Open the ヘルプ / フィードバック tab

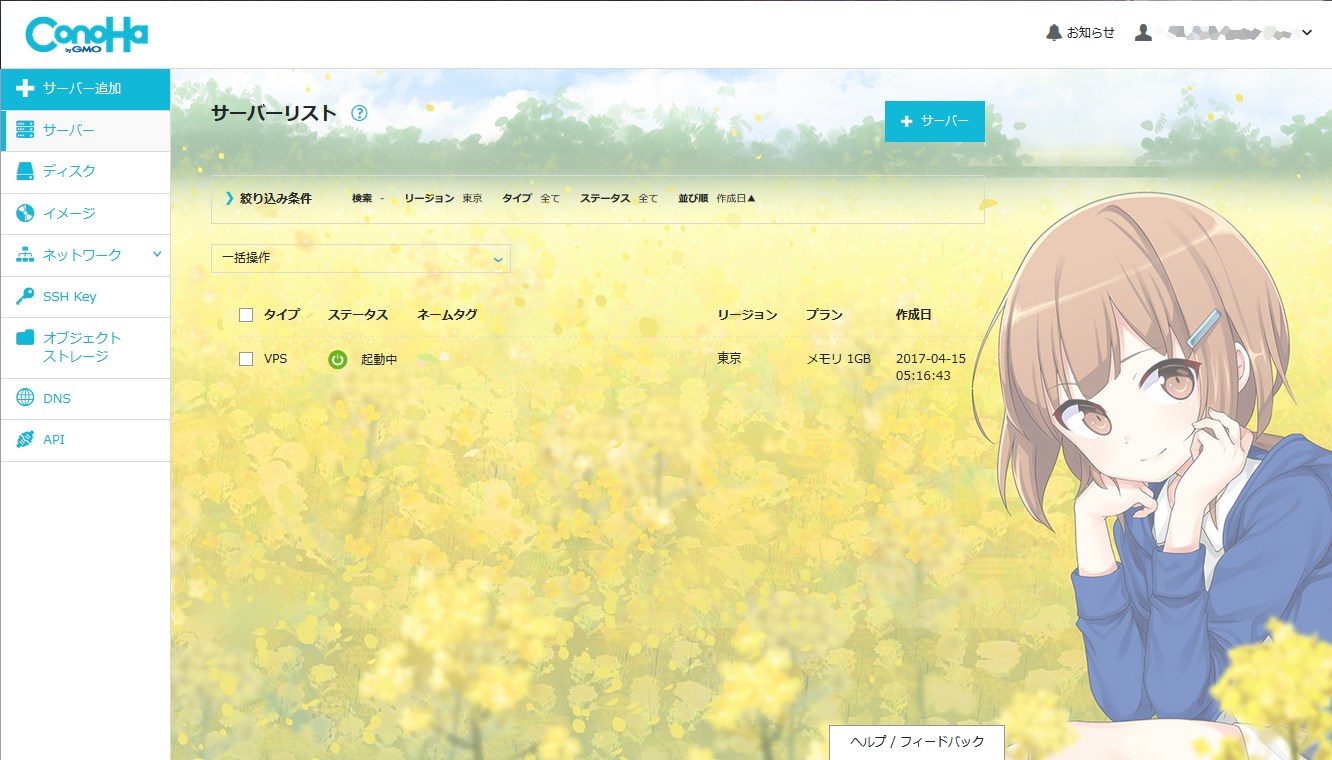[917, 742]
